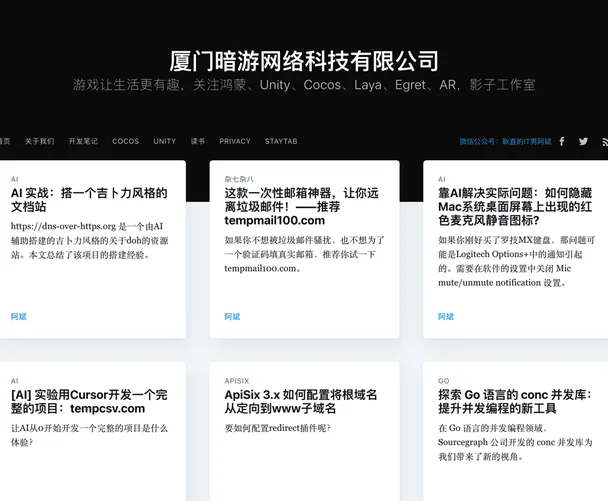This screenshot has height=501, width=608.
Task: Click the GO category tag
Action: click(x=444, y=381)
